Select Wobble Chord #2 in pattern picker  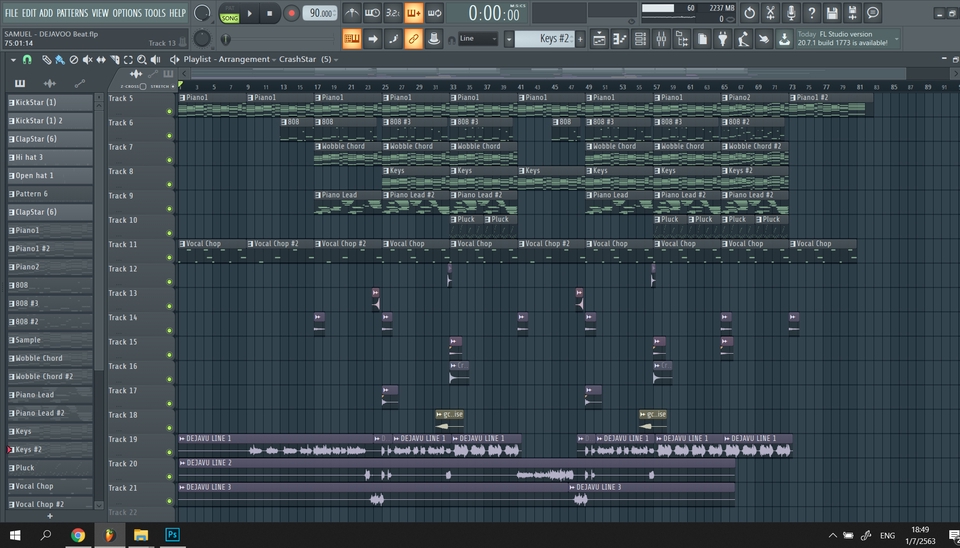[x=50, y=376]
